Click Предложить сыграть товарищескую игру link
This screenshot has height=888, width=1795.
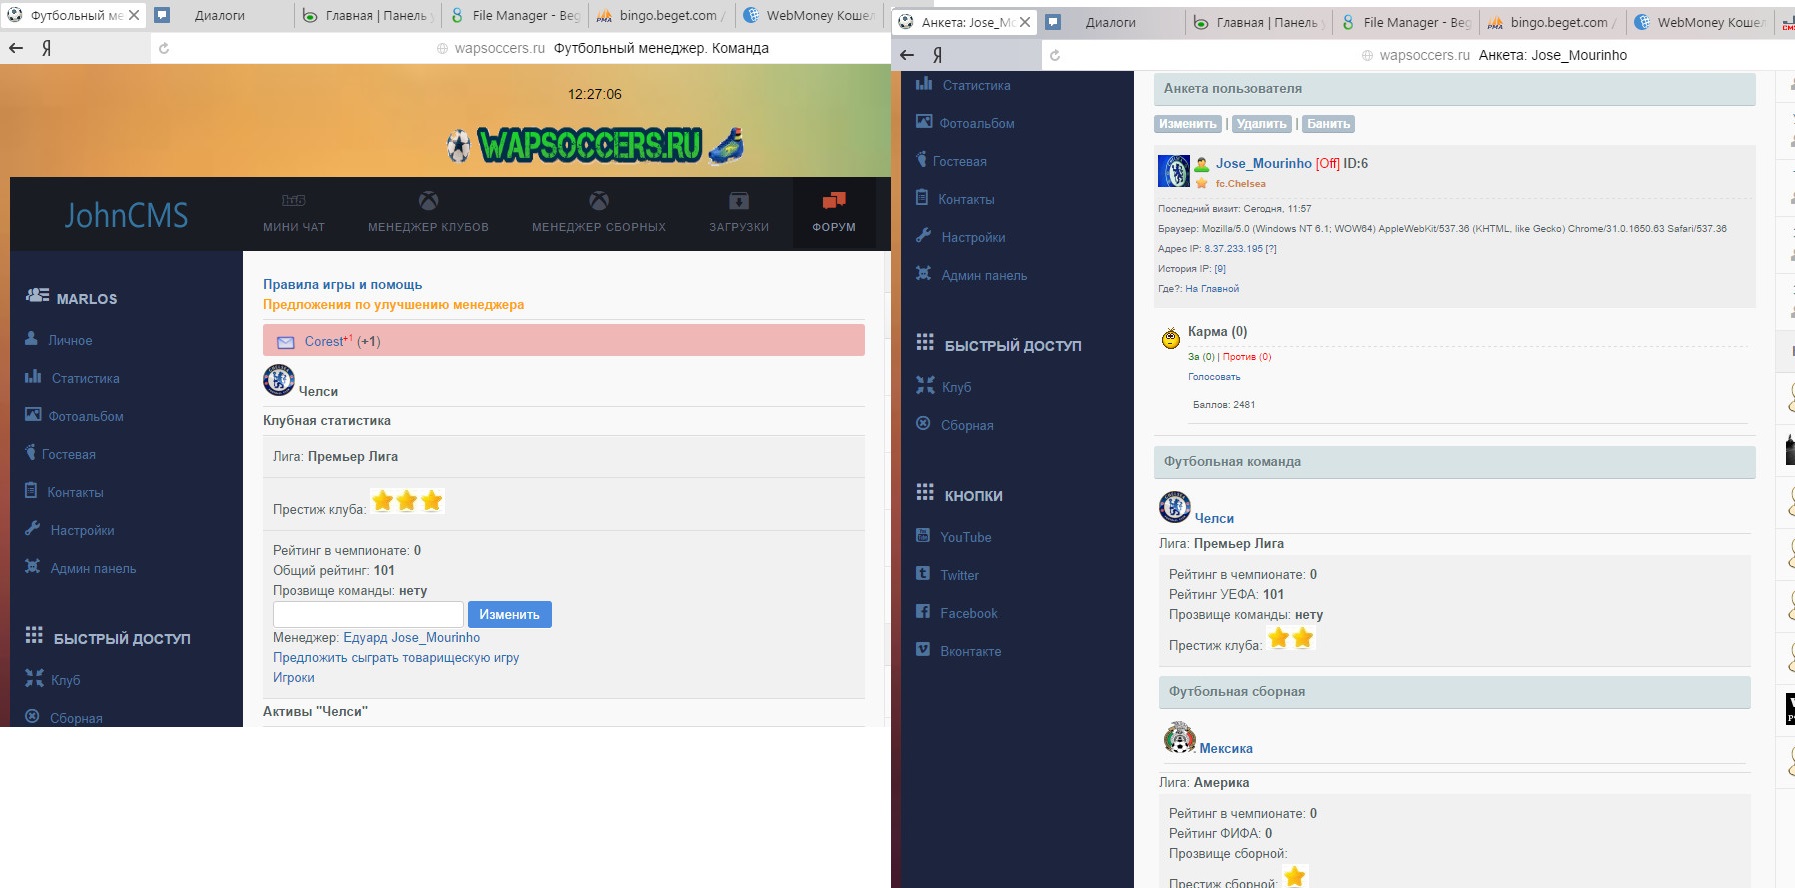396,657
